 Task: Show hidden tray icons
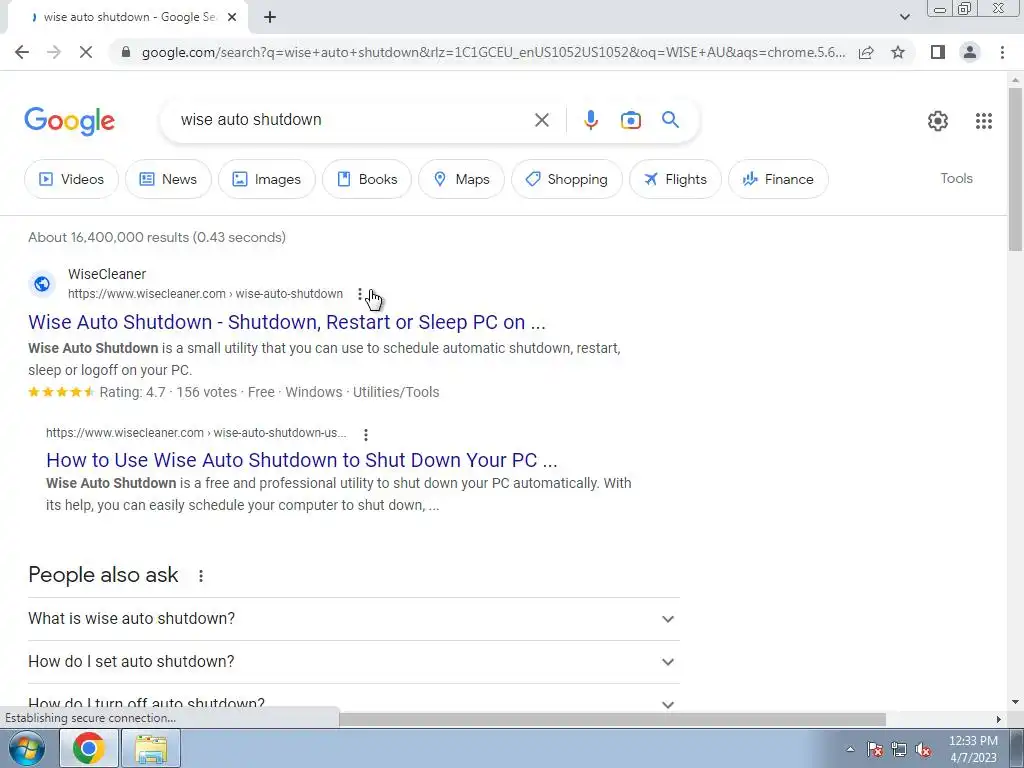coord(850,749)
